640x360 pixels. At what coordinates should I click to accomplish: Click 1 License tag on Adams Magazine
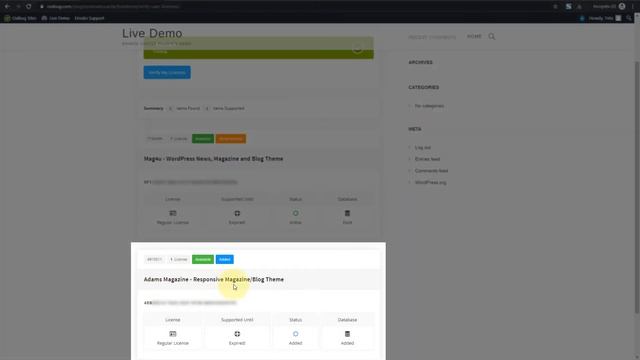coord(179,259)
